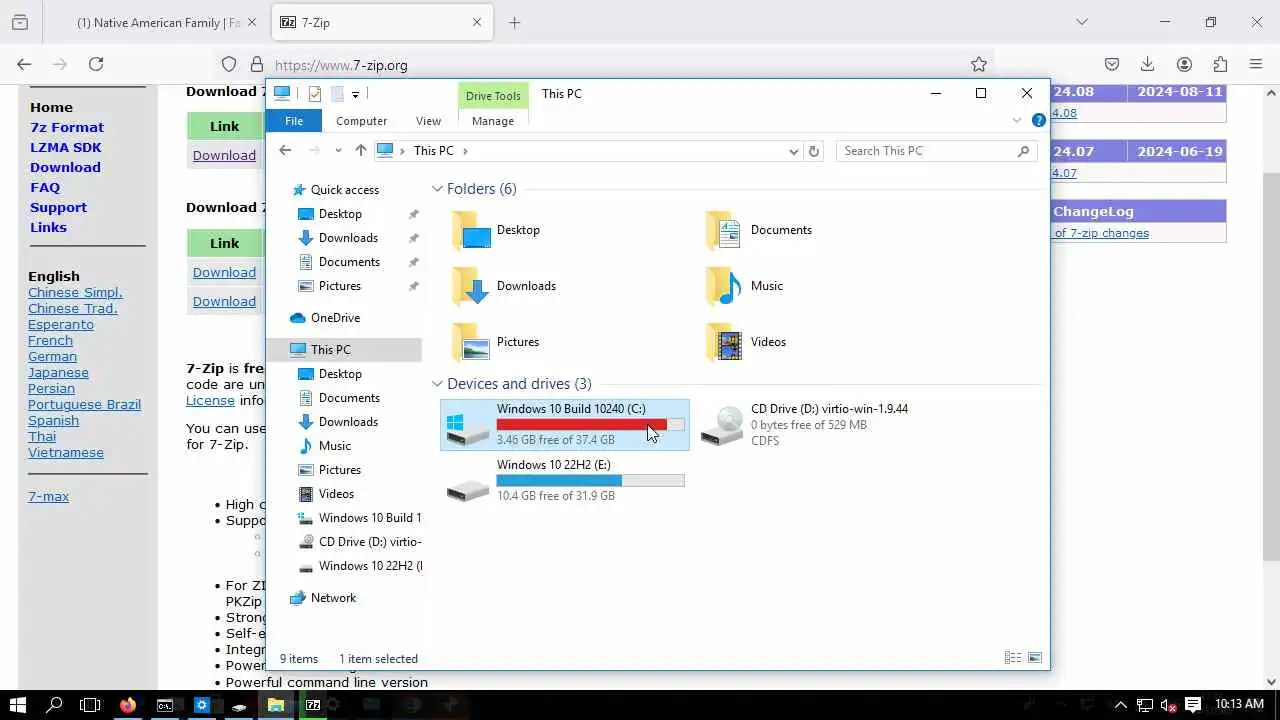Select the Windows 10 22H2 (E:) drive icon
This screenshot has width=1280, height=720.
tap(467, 488)
